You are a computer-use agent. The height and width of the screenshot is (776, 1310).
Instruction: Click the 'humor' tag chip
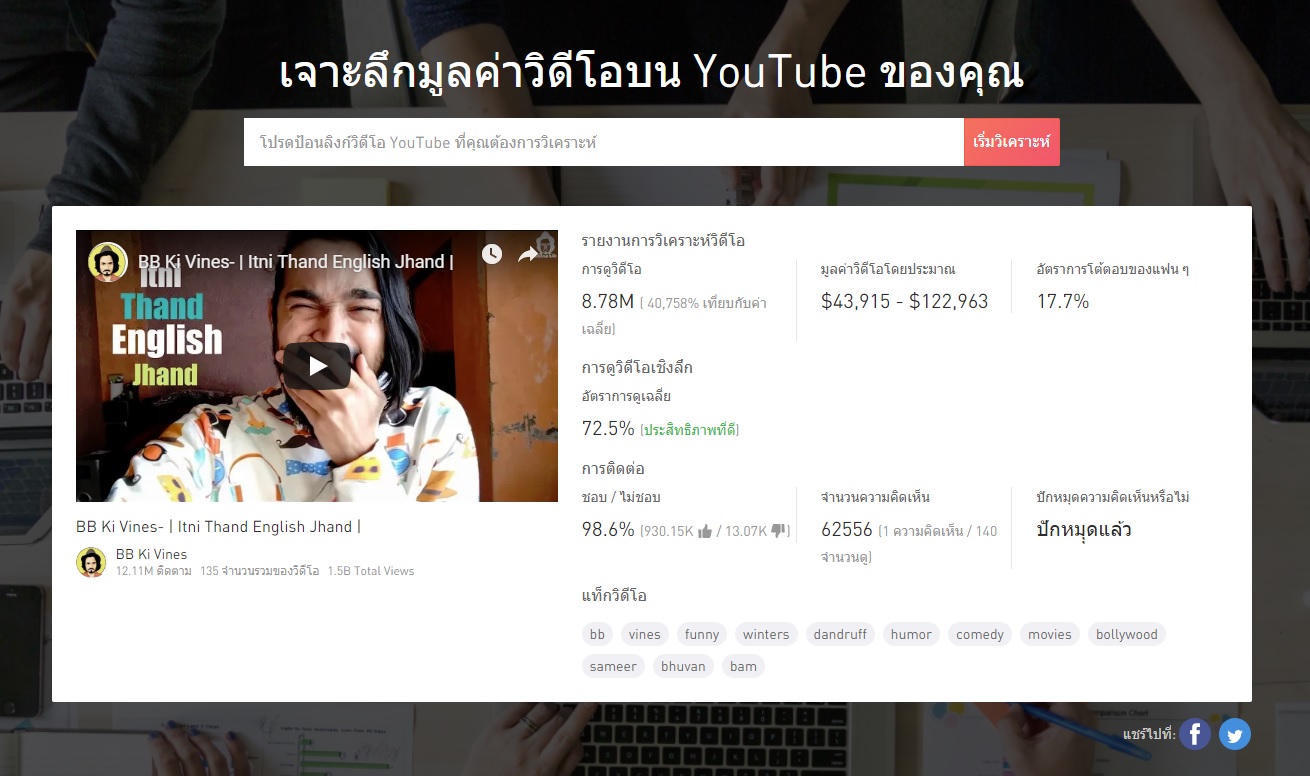coord(911,634)
